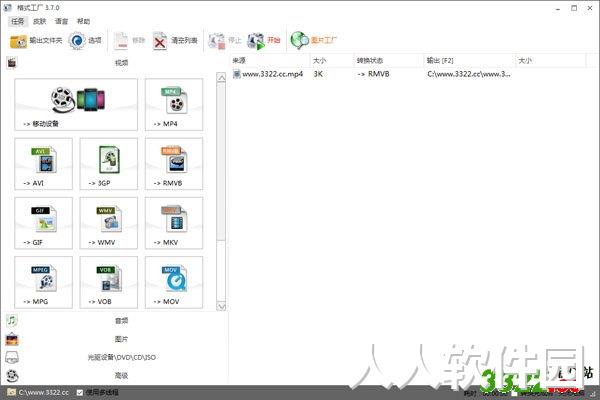The image size is (600, 400).
Task: Click the status bar folder icon
Action: [11, 392]
